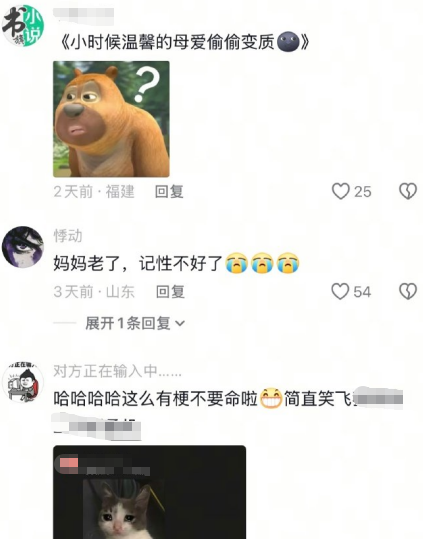Expand 展开1条回复 replies

point(135,323)
